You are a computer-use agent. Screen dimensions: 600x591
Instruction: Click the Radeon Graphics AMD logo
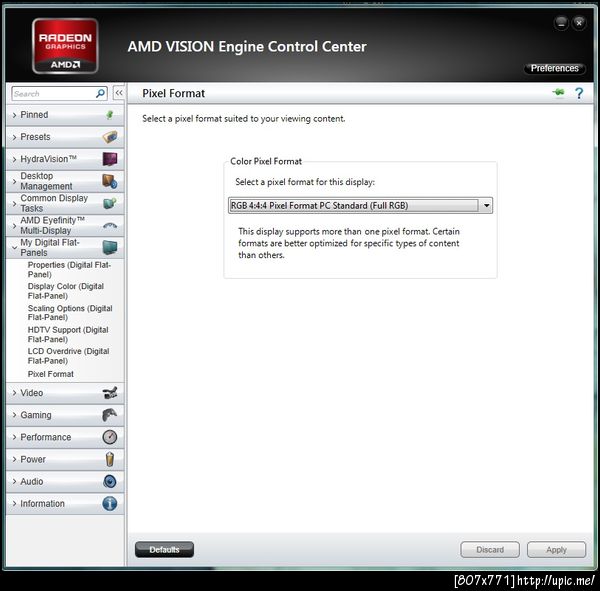(65, 46)
